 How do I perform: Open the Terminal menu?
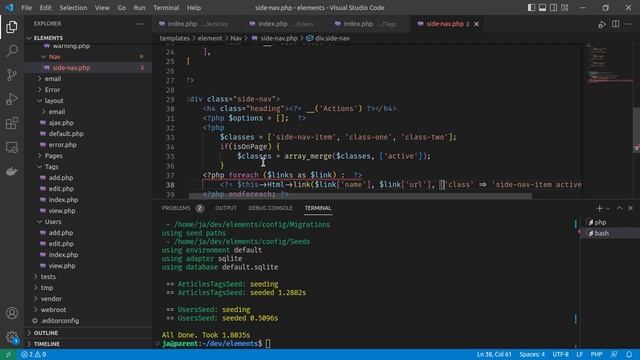166,8
